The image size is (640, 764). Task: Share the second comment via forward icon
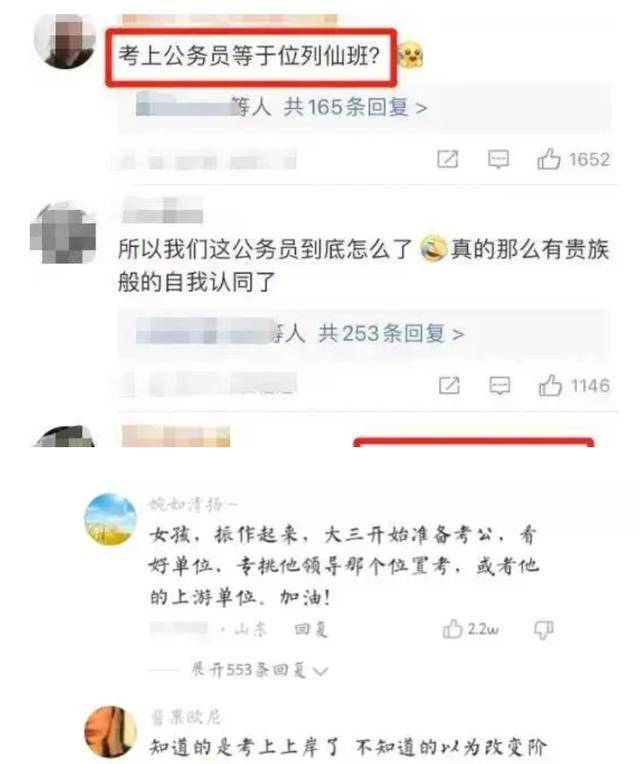coord(449,386)
